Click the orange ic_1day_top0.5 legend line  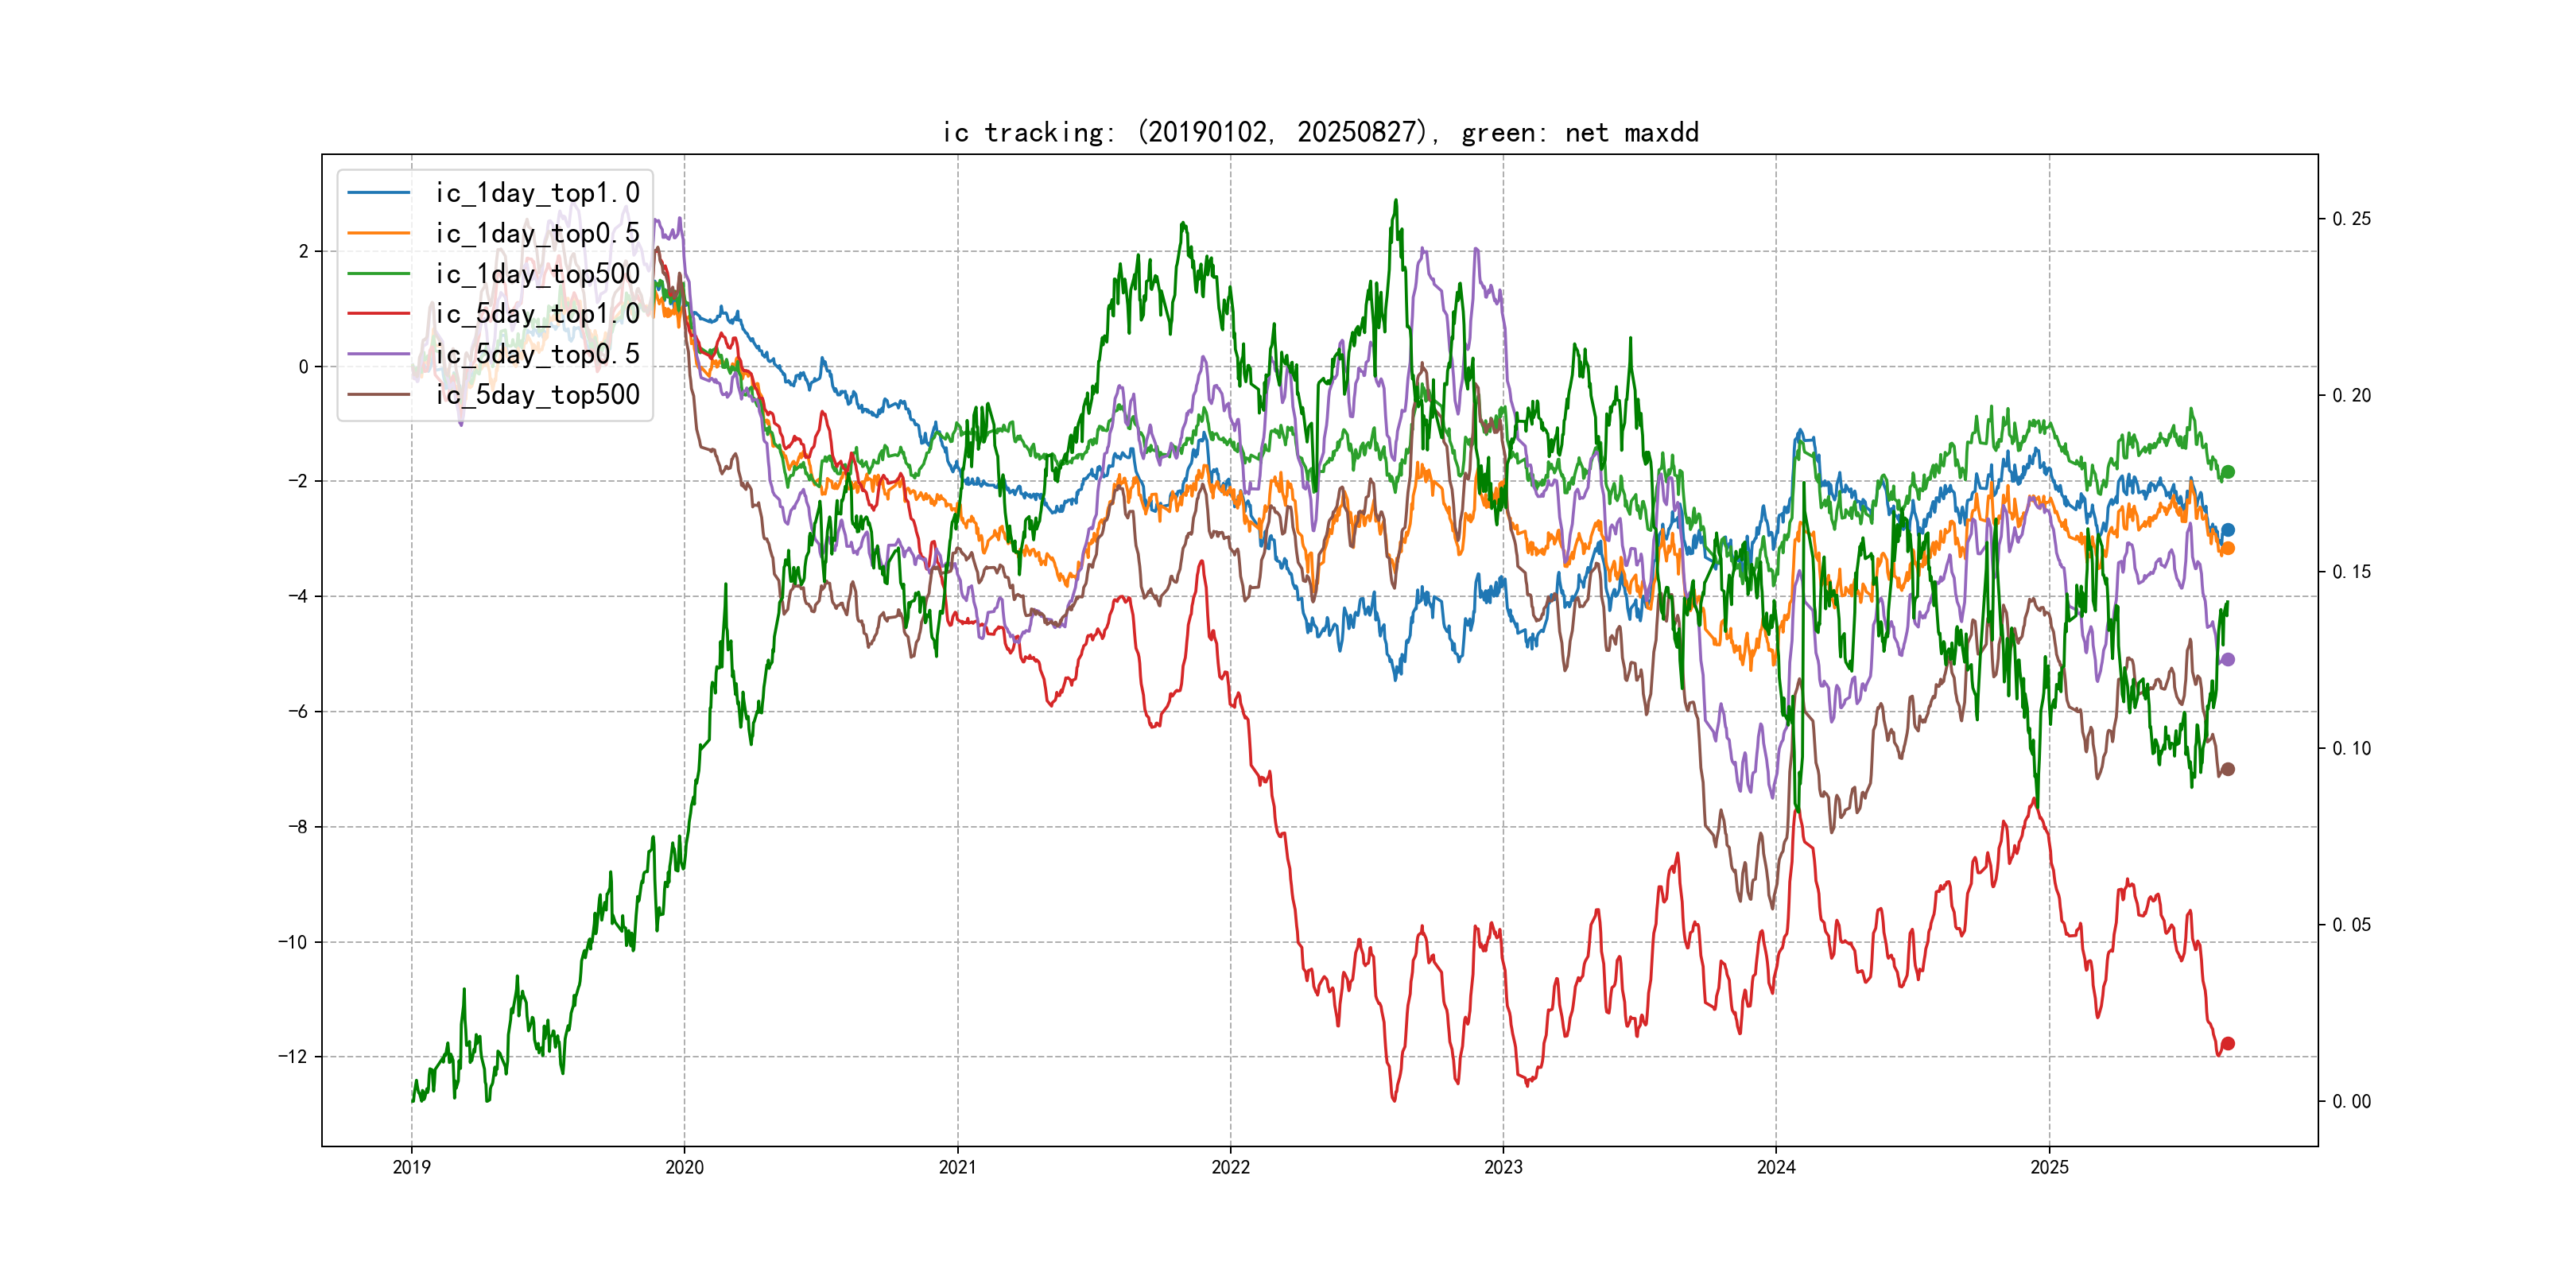(378, 233)
